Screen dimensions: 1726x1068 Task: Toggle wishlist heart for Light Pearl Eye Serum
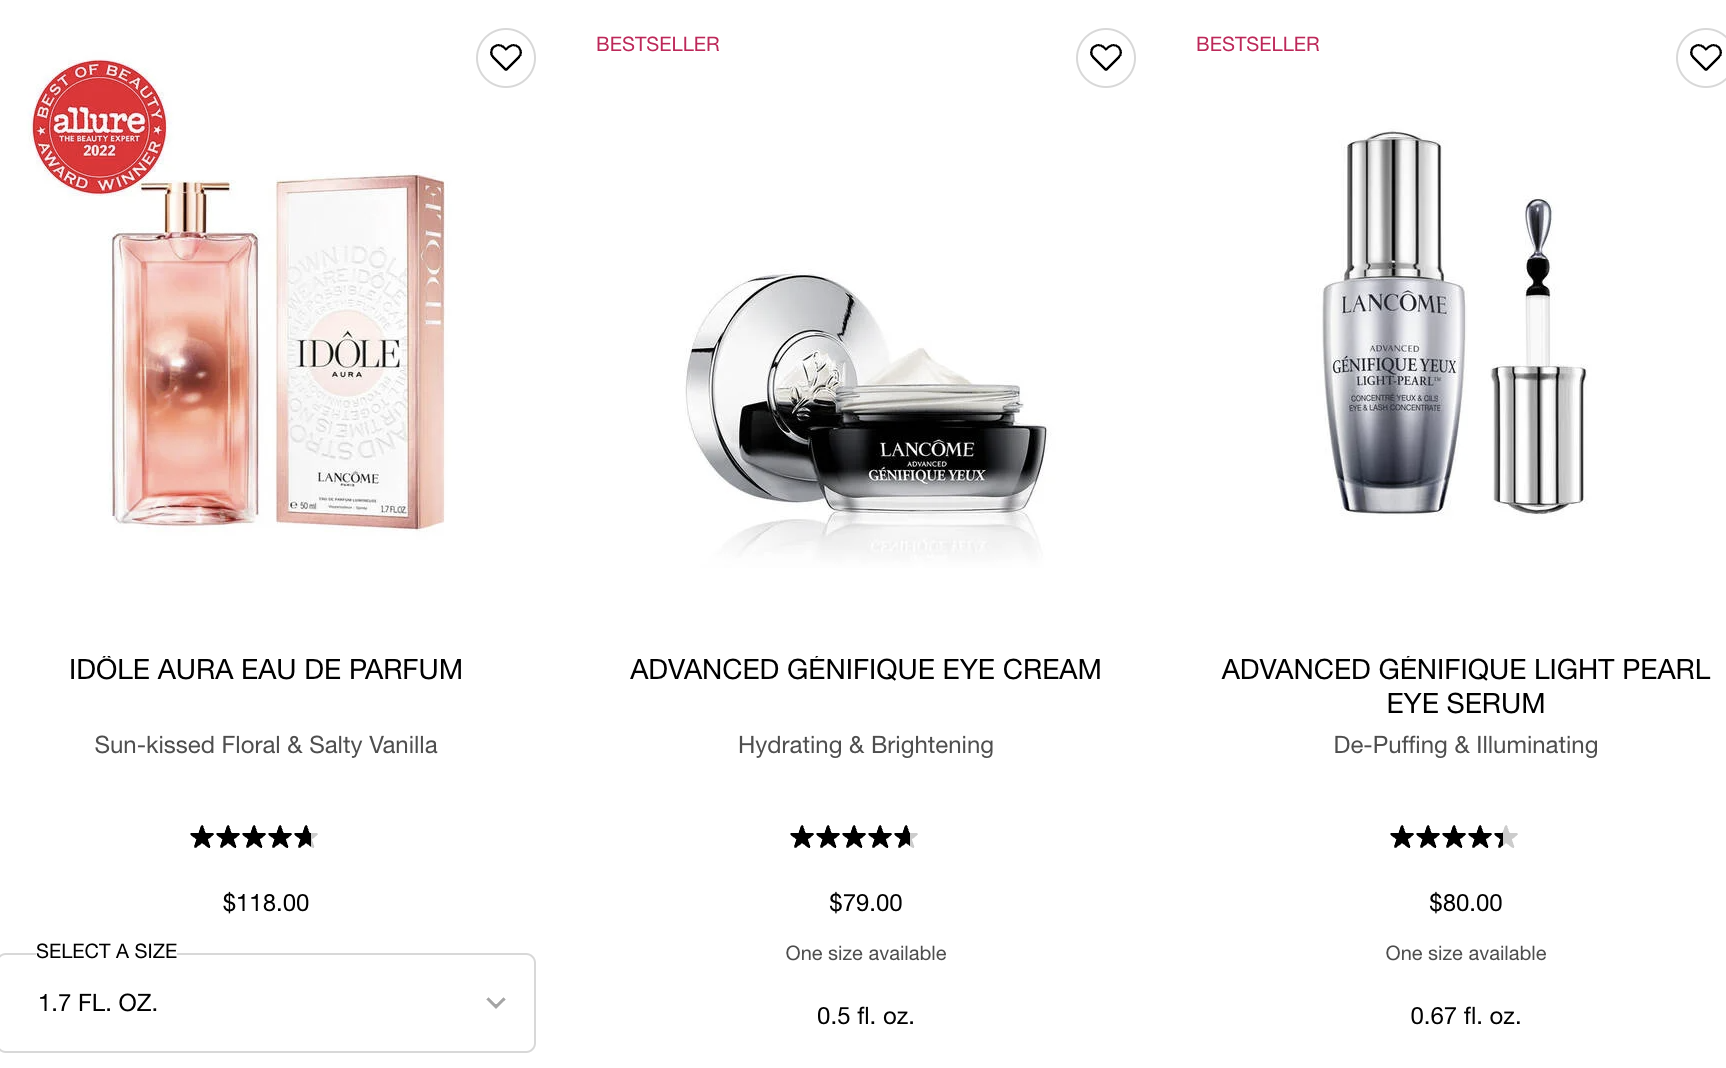(x=1703, y=58)
